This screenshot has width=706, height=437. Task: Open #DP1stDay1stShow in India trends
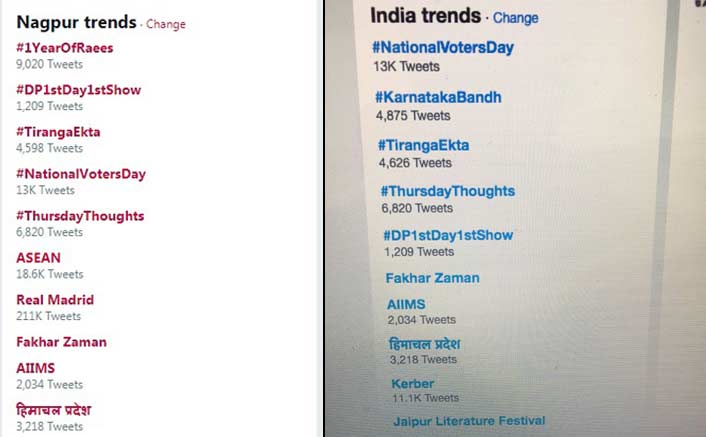click(448, 235)
